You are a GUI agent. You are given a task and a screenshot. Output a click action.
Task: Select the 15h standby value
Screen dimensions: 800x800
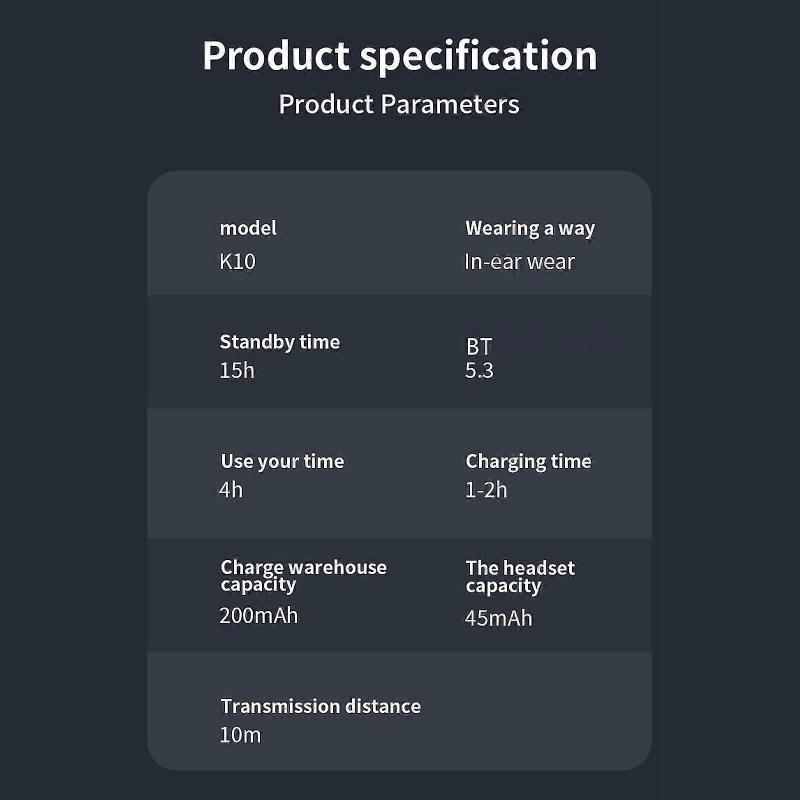click(x=237, y=370)
